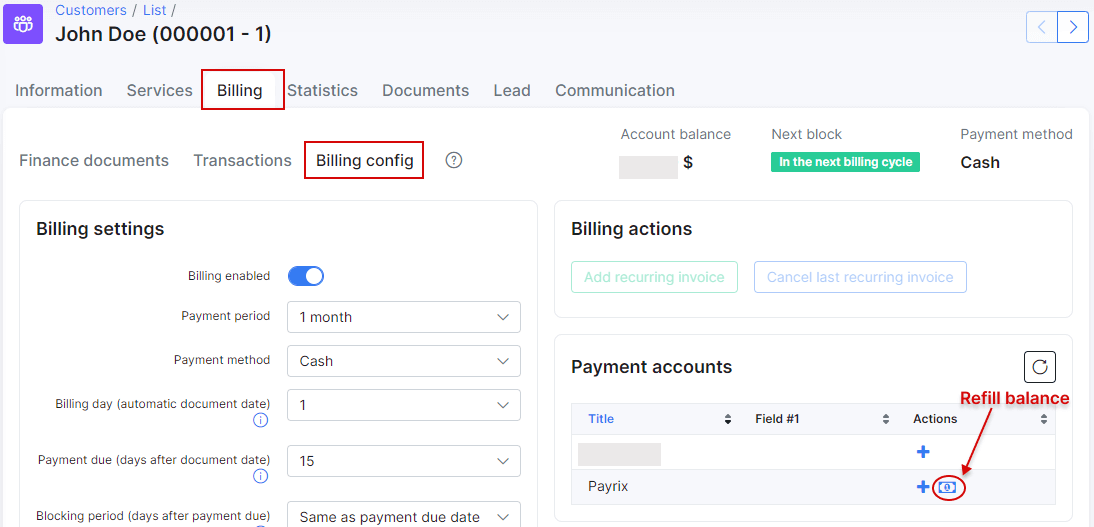Click plus icon in first payment account row
The width and height of the screenshot is (1094, 527).
tap(922, 452)
